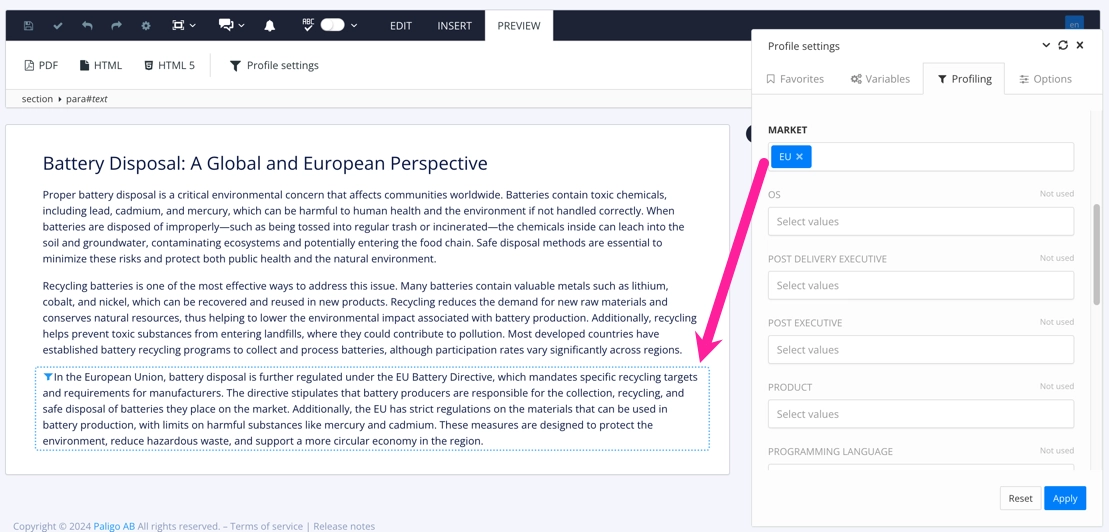1109x532 pixels.
Task: Close the Profile settings panel
Action: (1080, 45)
